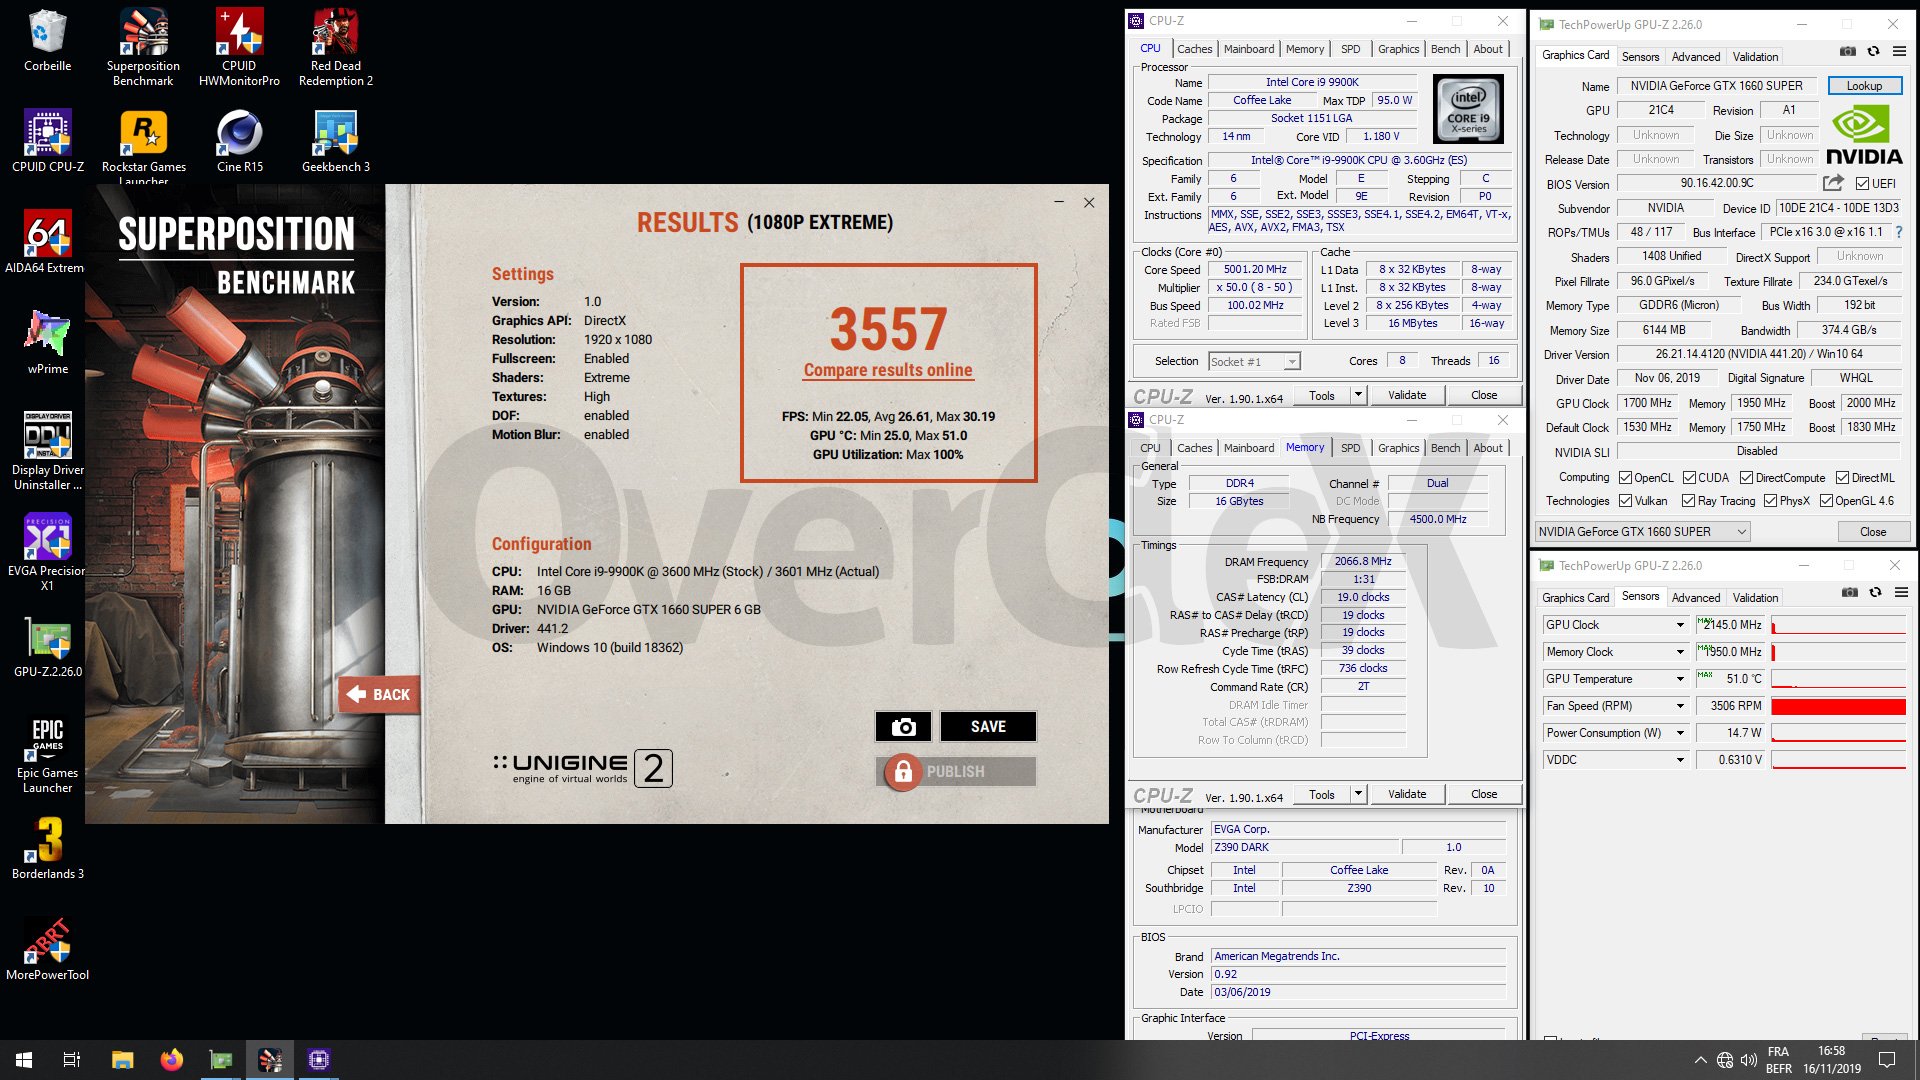Click Power Consumption sensor graph
This screenshot has width=1920, height=1080.
pos(1838,733)
